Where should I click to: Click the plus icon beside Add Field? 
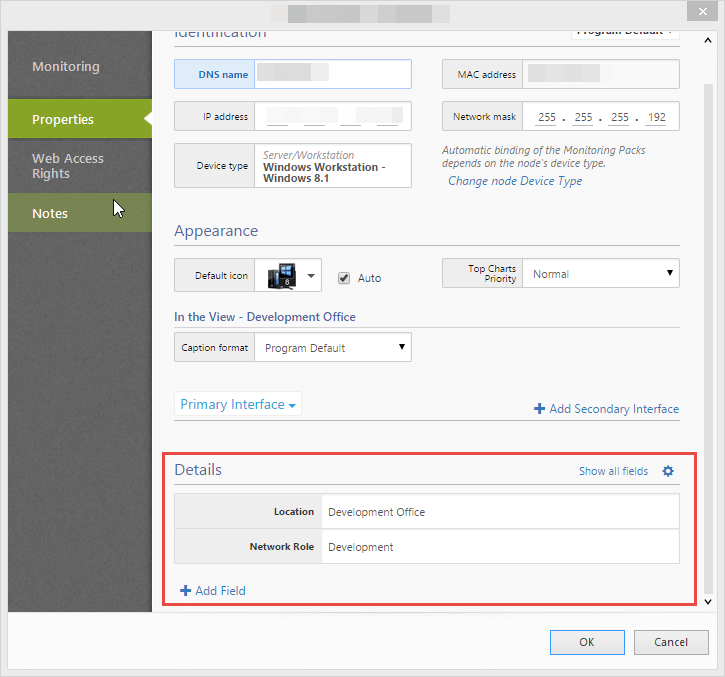tap(185, 591)
